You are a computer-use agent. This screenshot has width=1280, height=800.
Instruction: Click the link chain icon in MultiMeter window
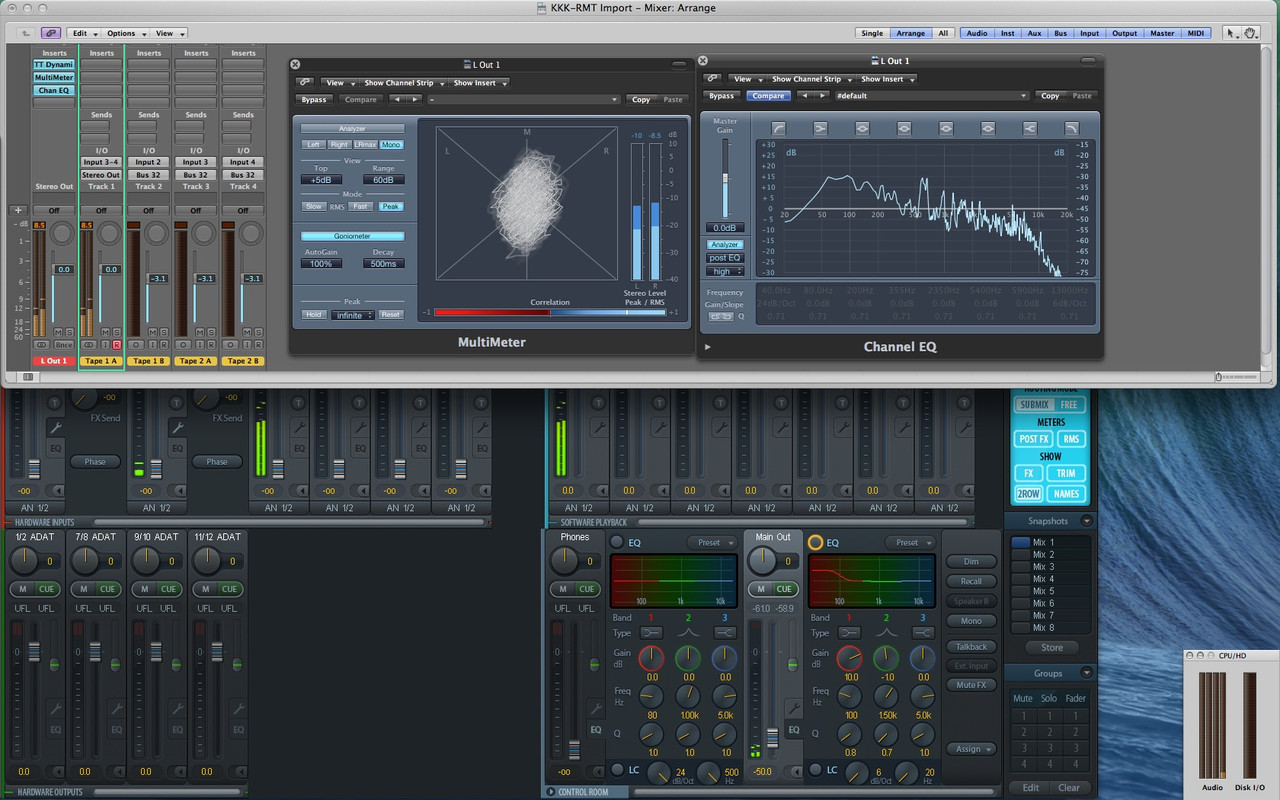coord(304,83)
